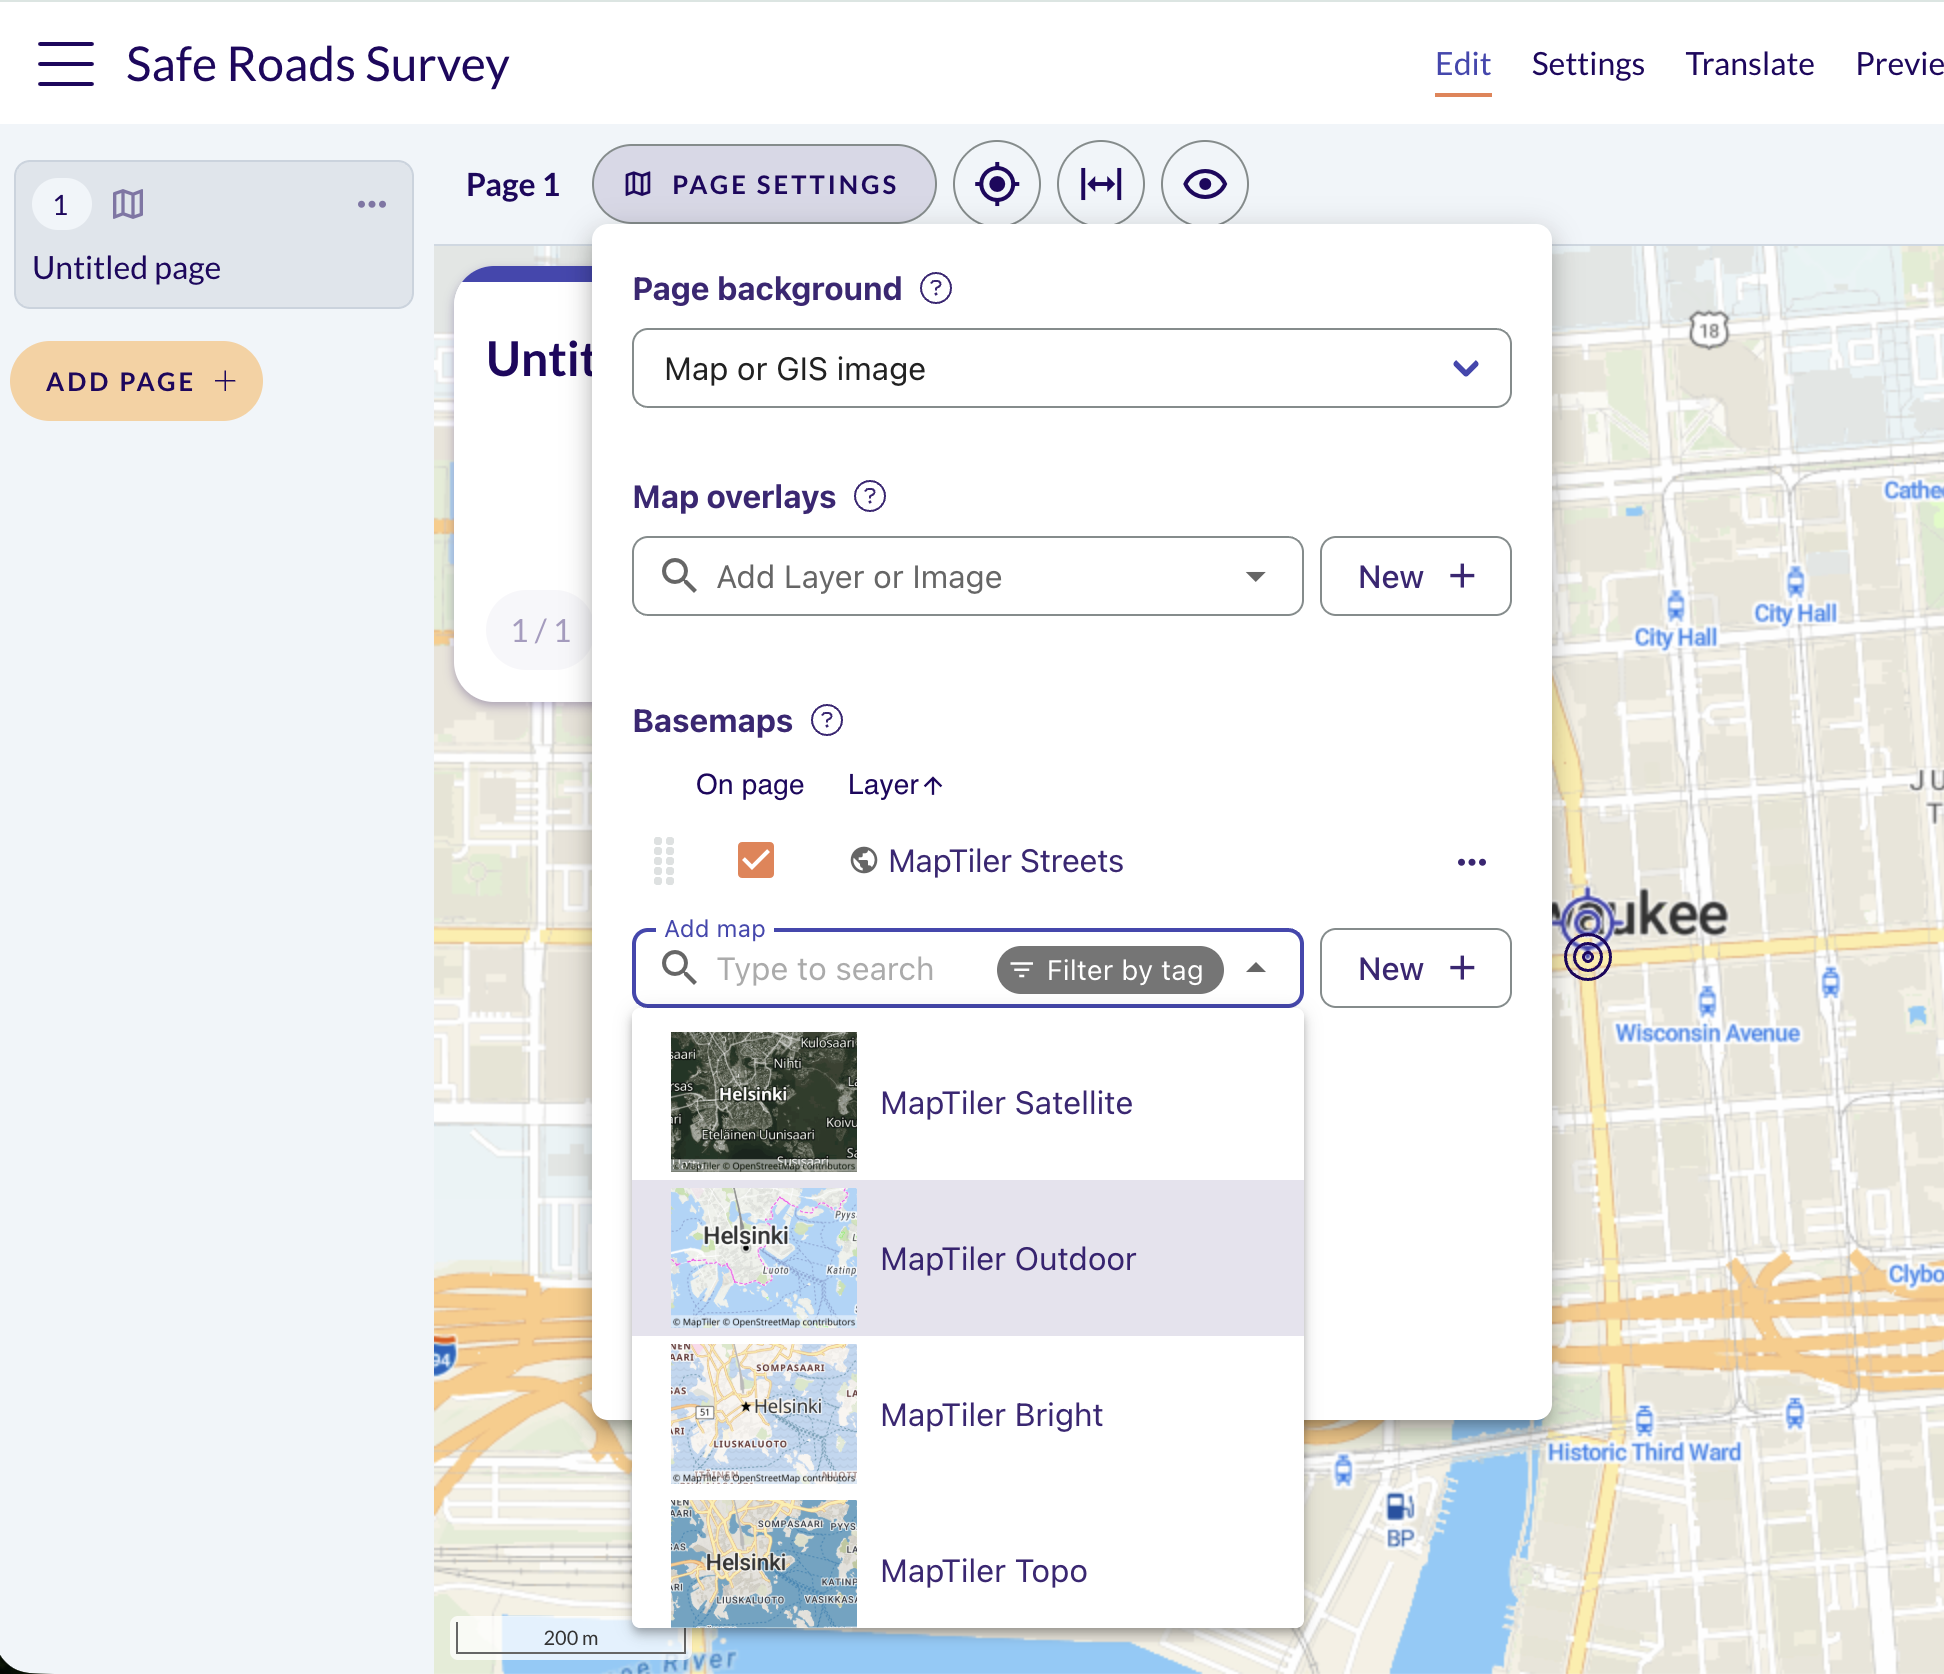Click the search icon in Add Layer field

pyautogui.click(x=680, y=575)
